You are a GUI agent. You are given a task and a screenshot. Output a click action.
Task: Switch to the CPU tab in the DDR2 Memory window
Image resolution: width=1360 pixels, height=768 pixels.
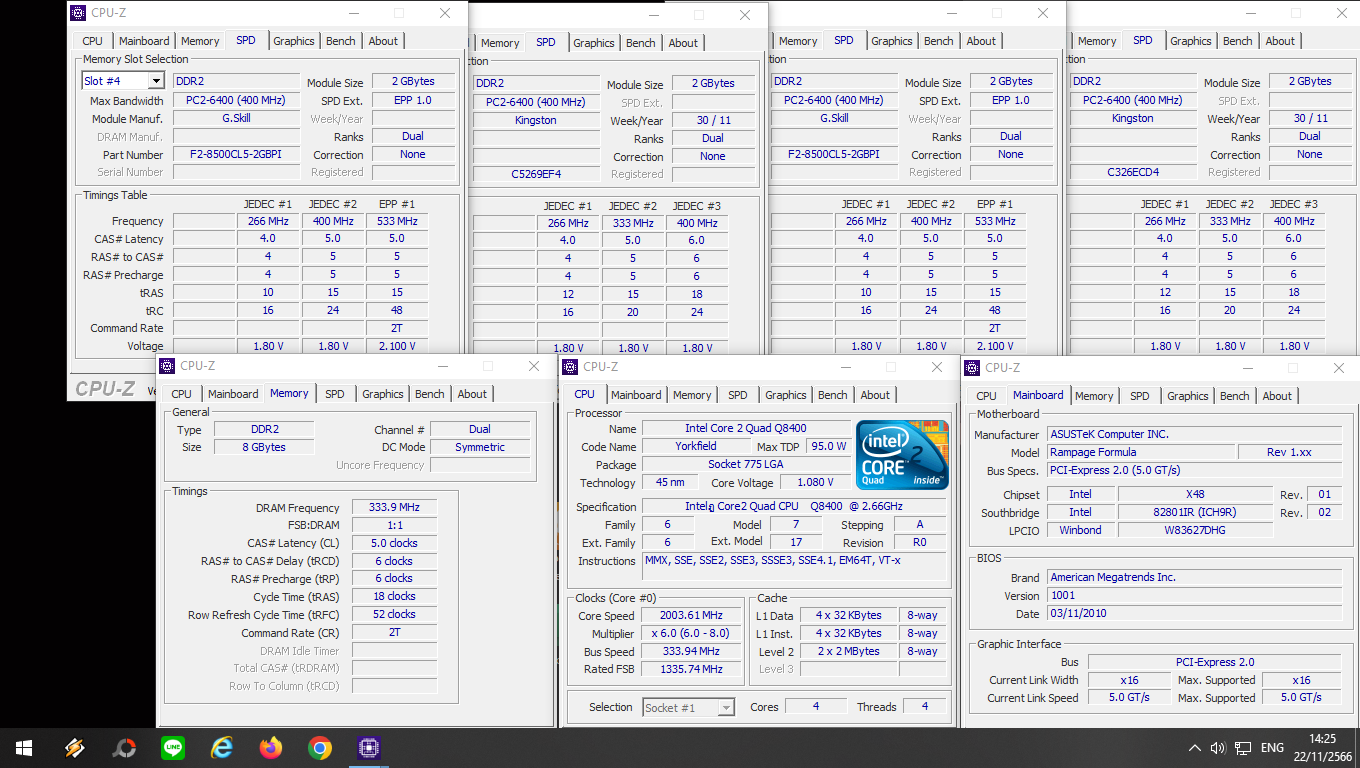181,394
